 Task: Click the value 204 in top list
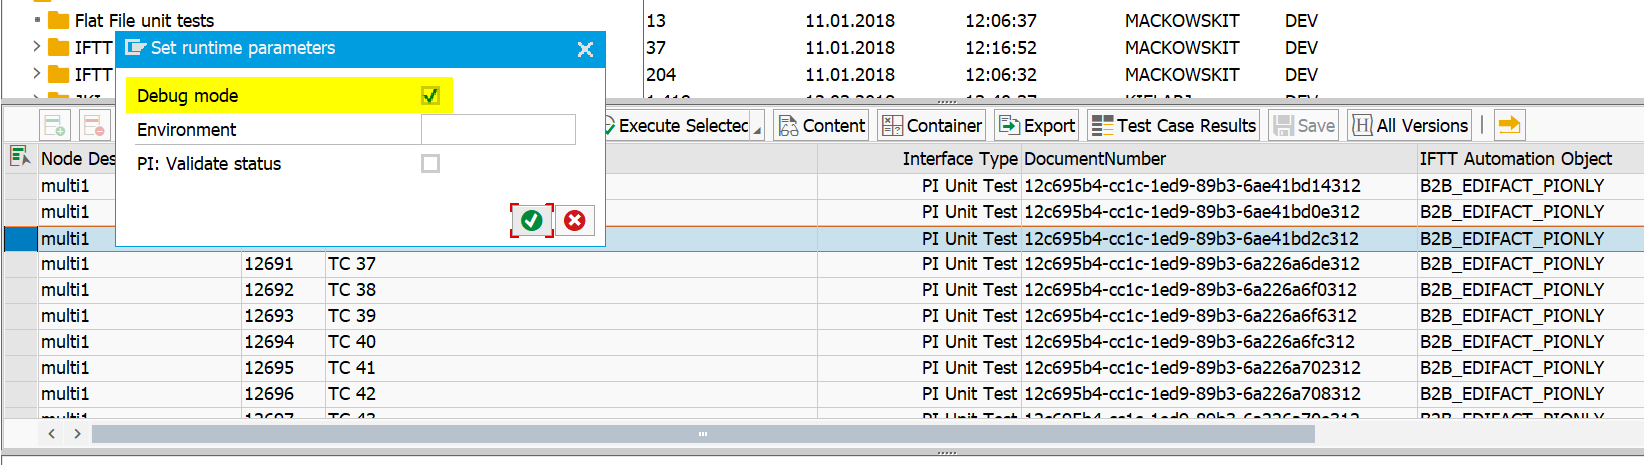(661, 74)
